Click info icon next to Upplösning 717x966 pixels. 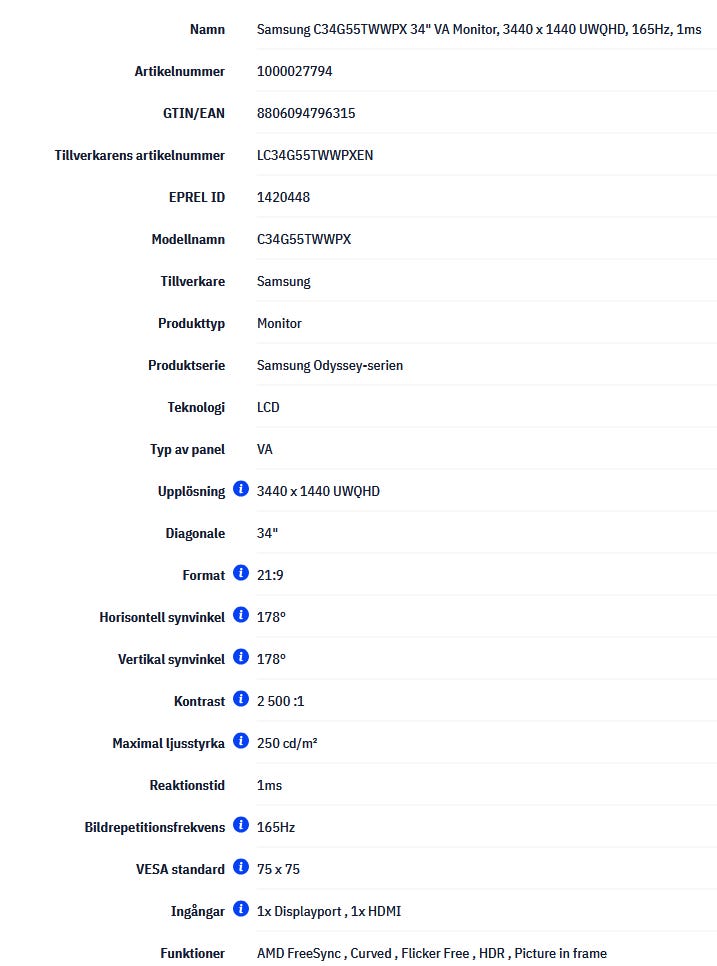pyautogui.click(x=241, y=489)
